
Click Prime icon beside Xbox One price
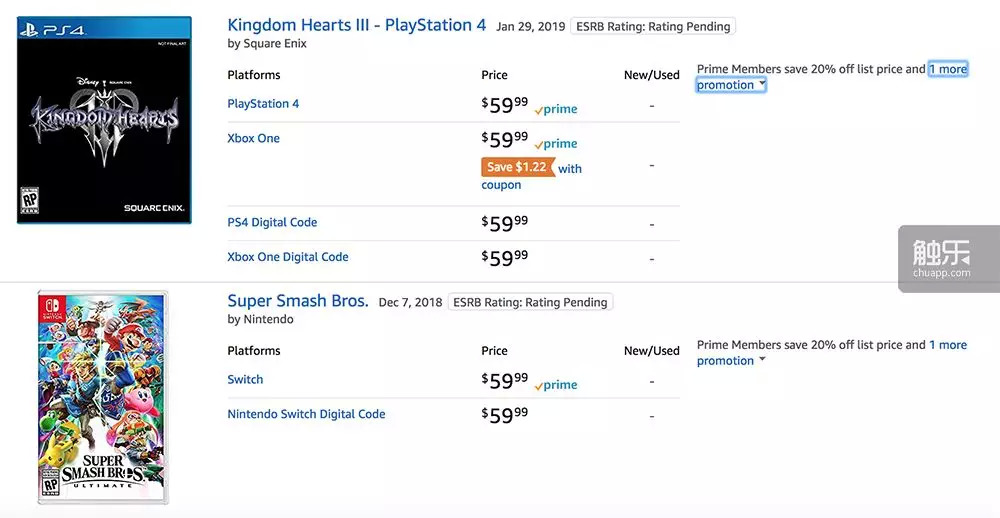tap(556, 144)
